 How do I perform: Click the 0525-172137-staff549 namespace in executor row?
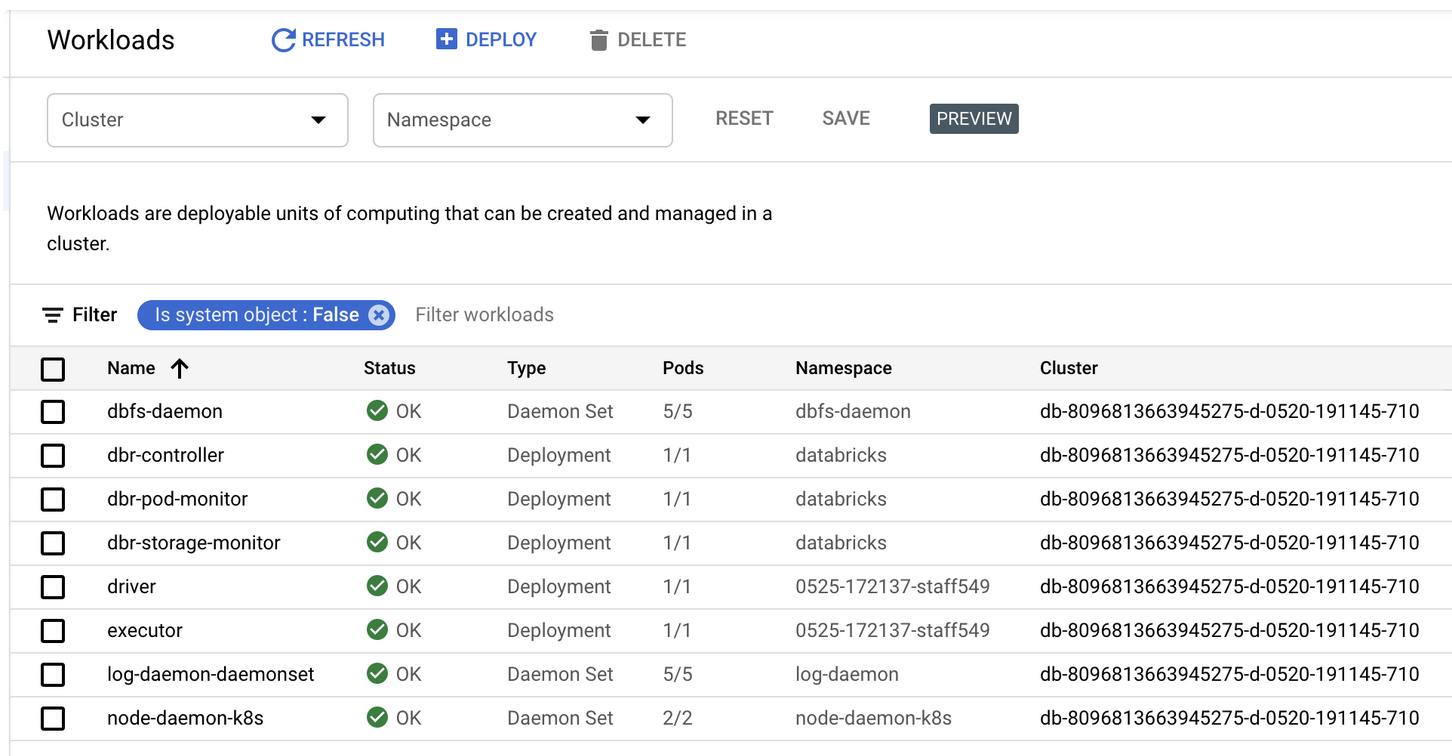(893, 631)
